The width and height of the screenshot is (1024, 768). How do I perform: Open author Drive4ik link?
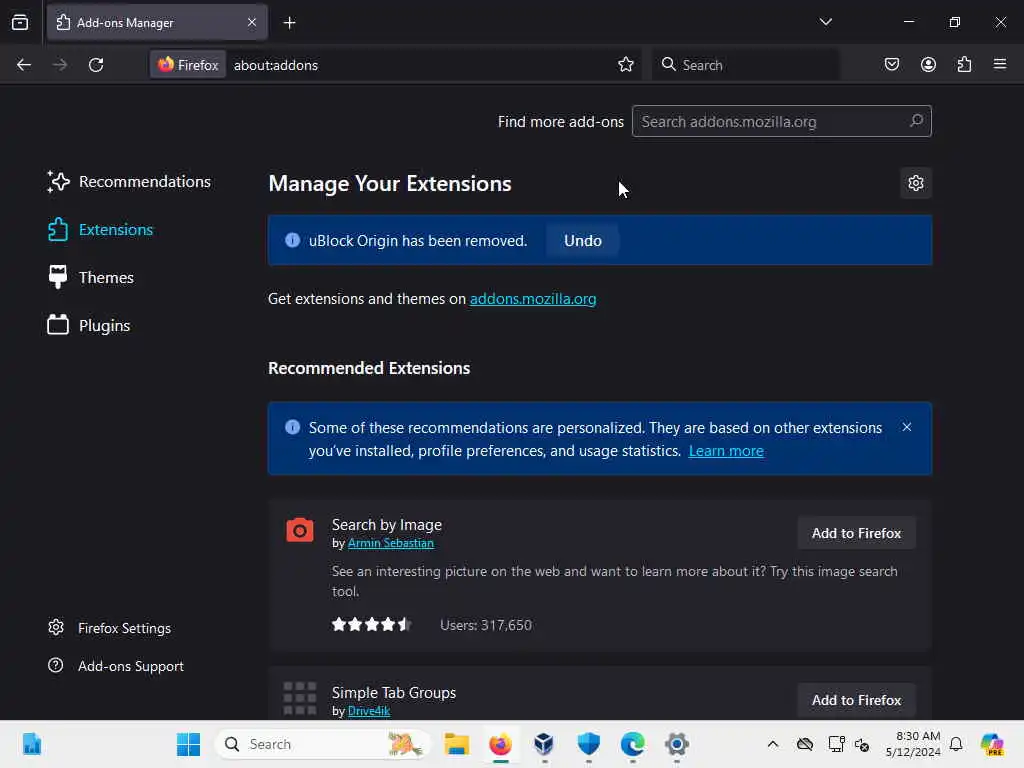click(x=369, y=711)
